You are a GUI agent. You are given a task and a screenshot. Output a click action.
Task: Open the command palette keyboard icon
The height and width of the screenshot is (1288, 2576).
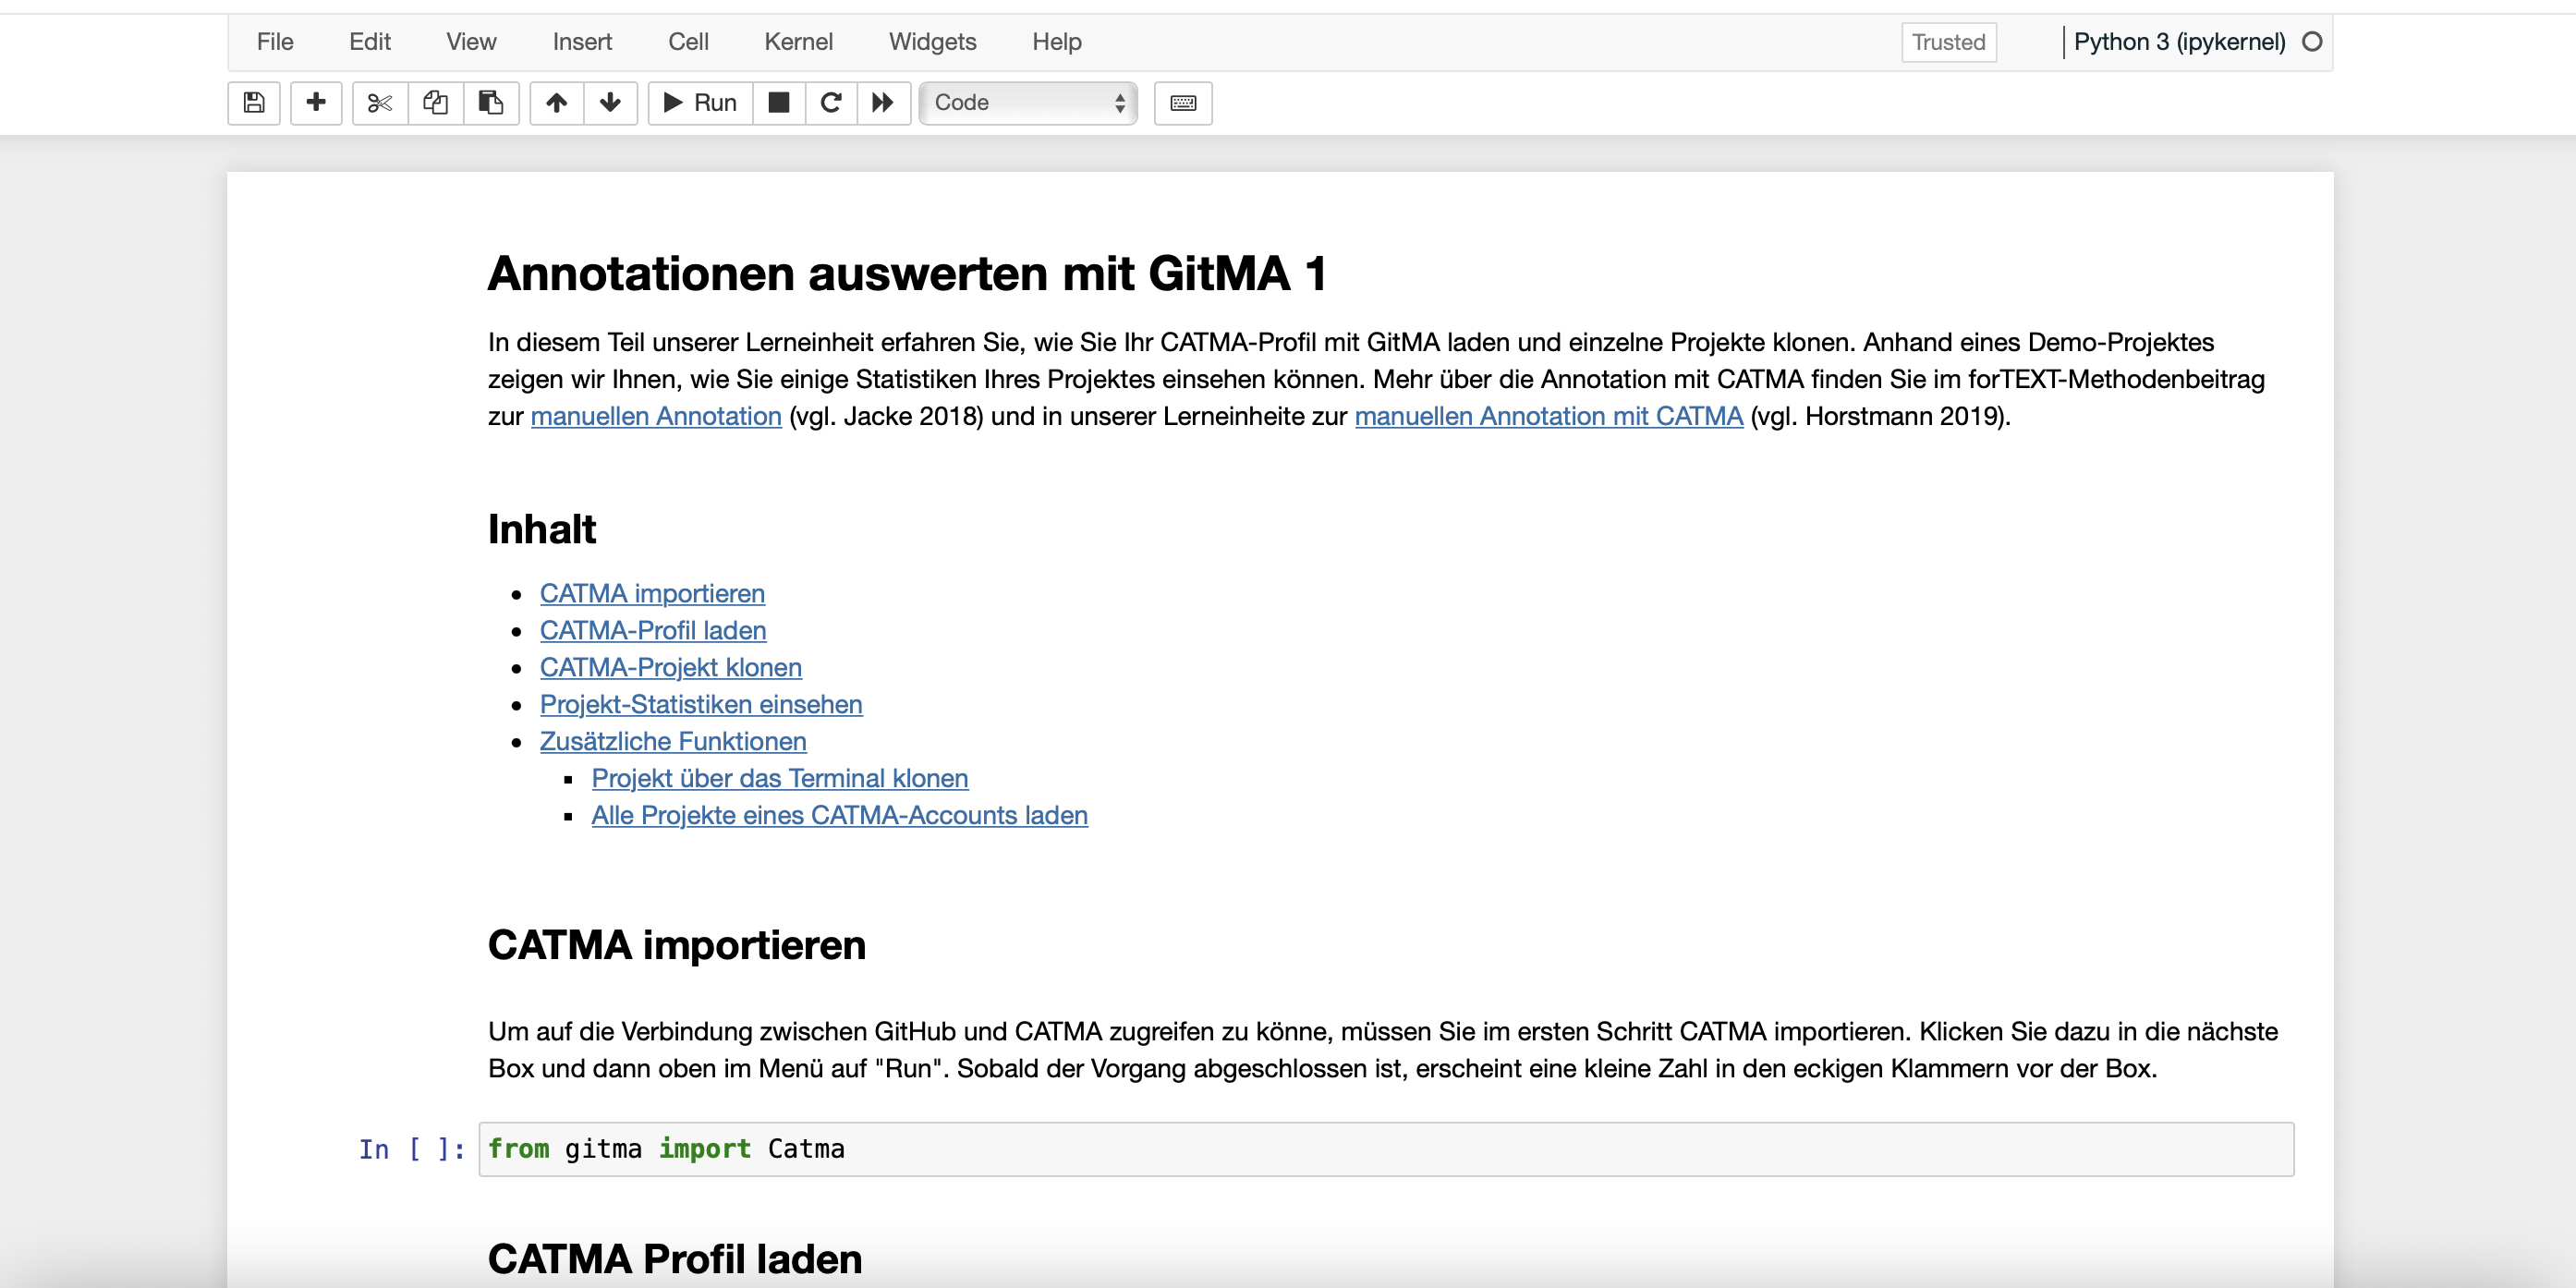[1183, 103]
